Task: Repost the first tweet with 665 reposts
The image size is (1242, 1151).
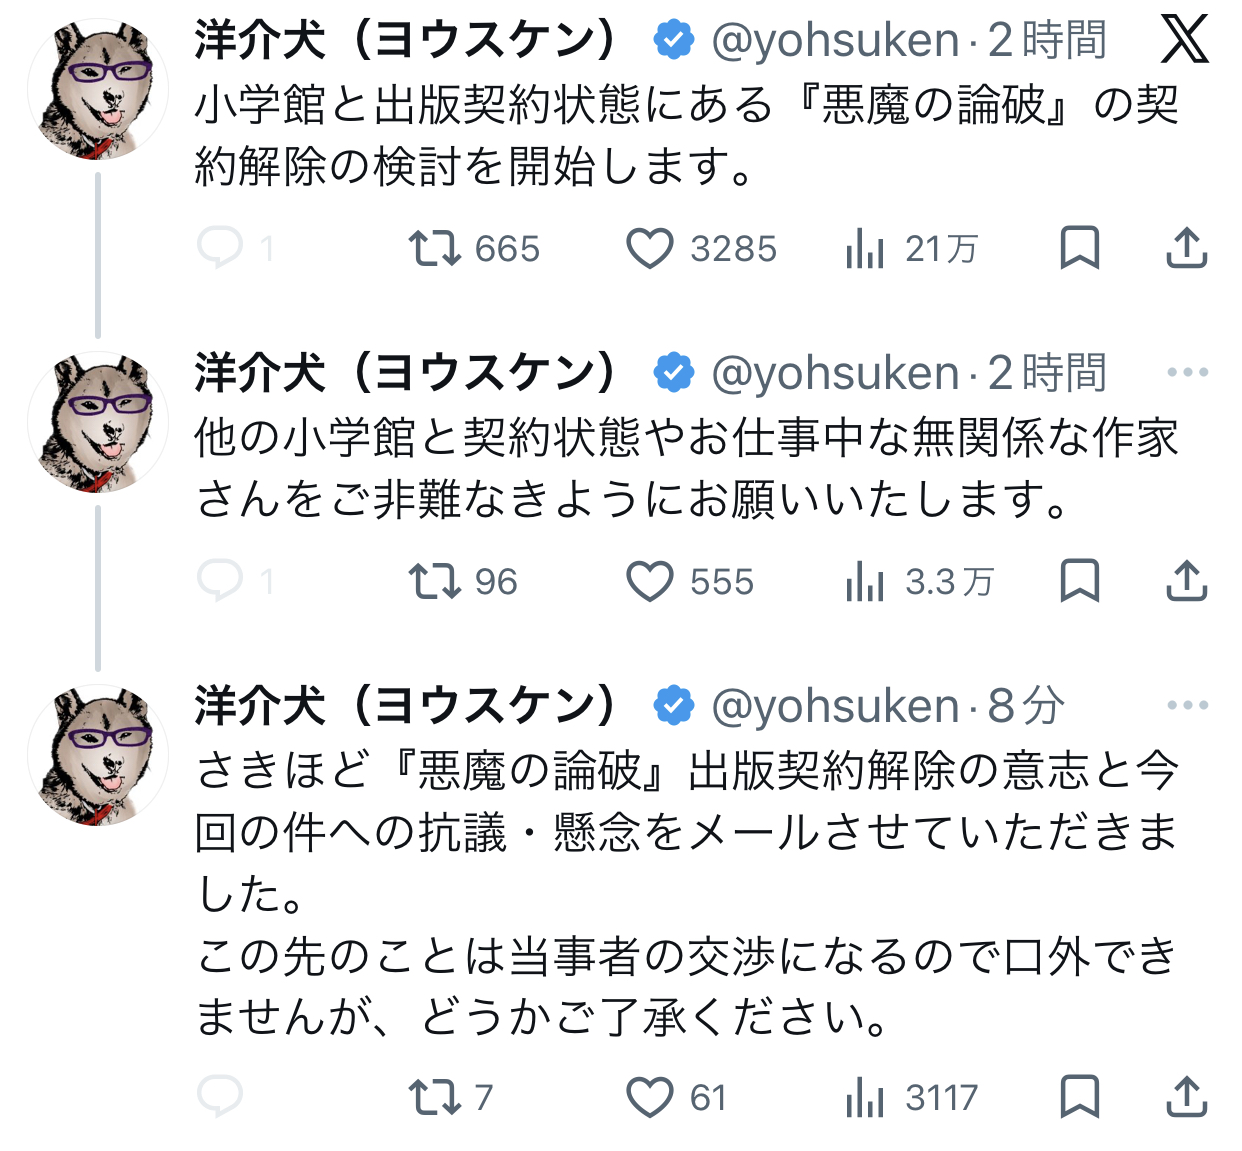Action: [x=435, y=248]
